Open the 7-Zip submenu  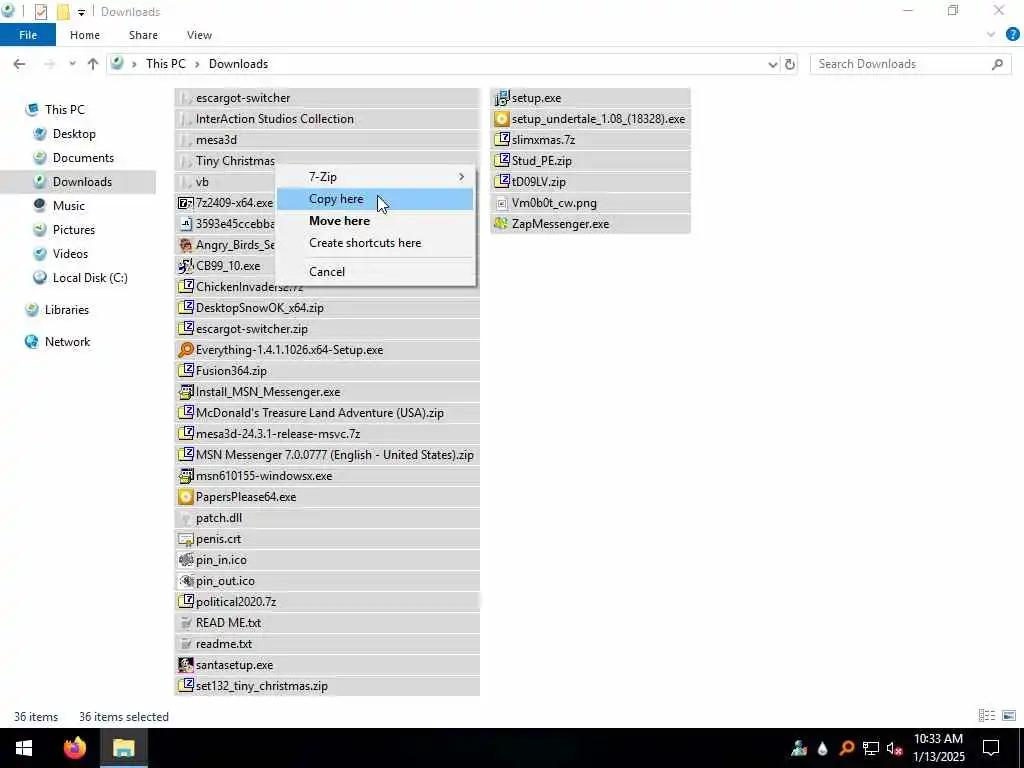pos(375,177)
